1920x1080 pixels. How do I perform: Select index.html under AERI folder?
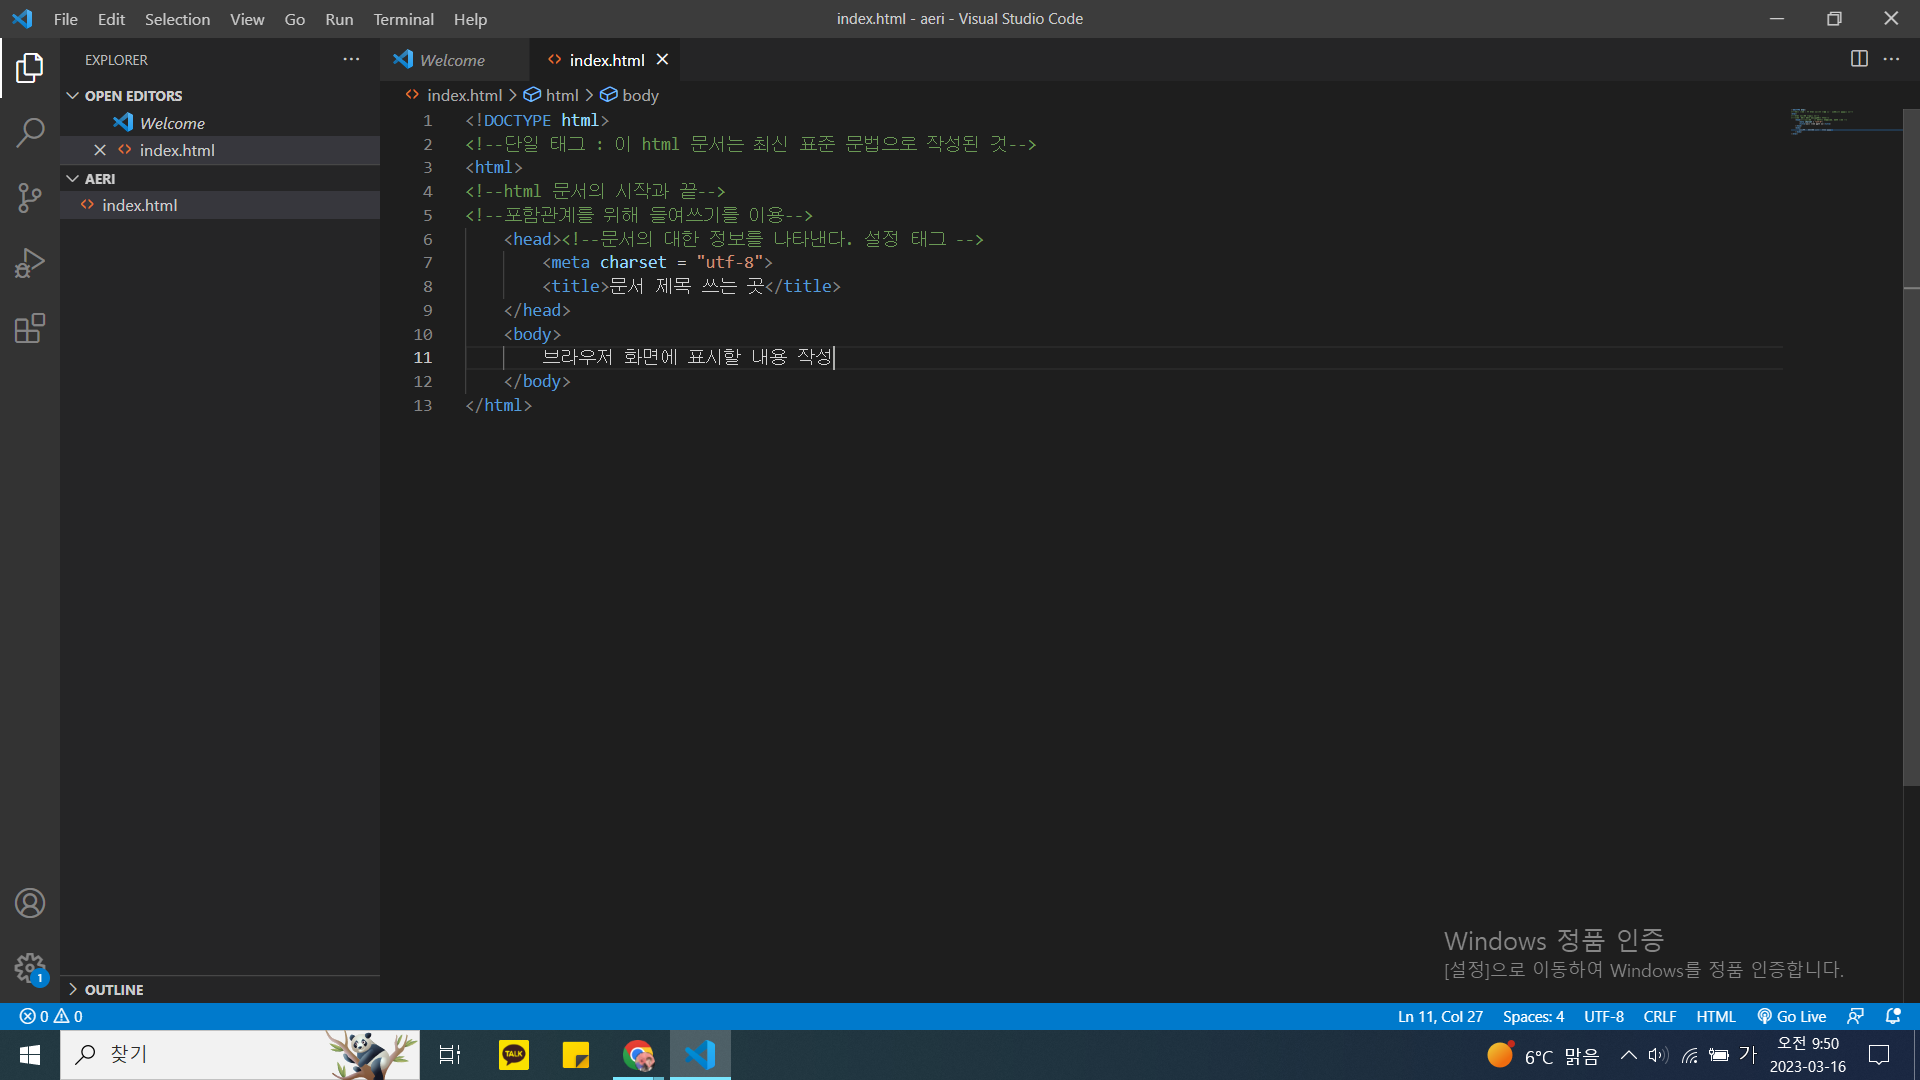click(x=140, y=205)
